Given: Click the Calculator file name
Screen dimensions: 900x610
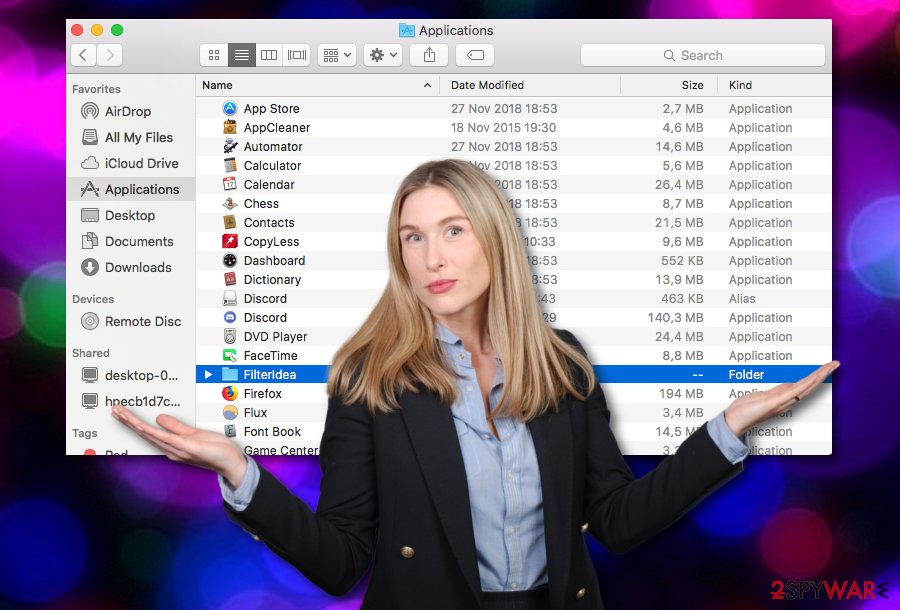Looking at the screenshot, I should pyautogui.click(x=272, y=165).
